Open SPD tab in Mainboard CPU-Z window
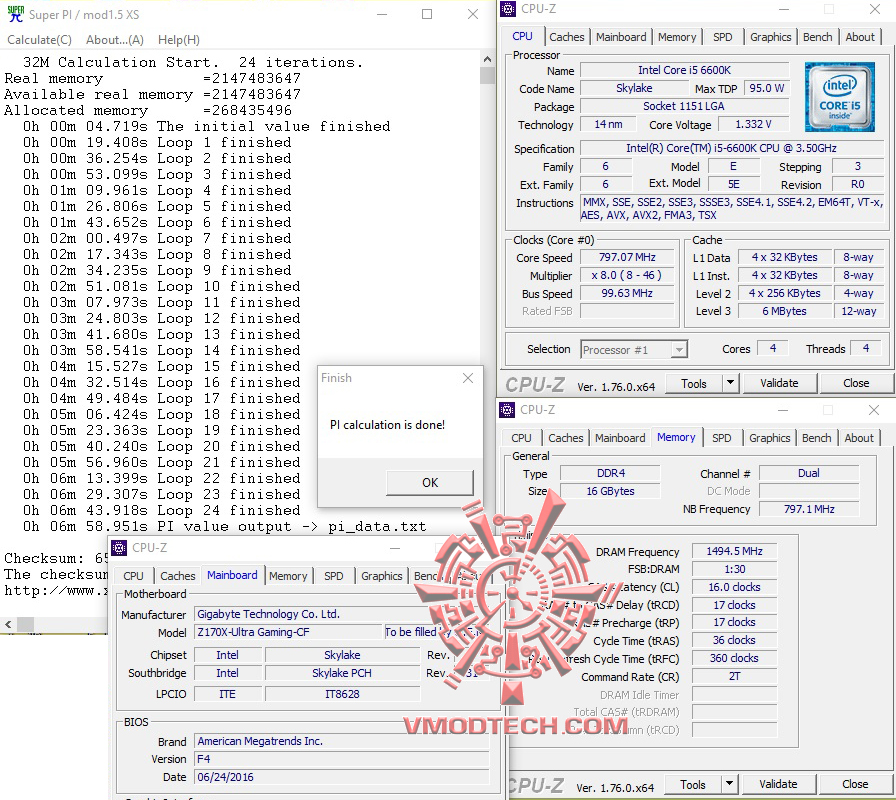Viewport: 896px width, 800px height. click(x=334, y=577)
